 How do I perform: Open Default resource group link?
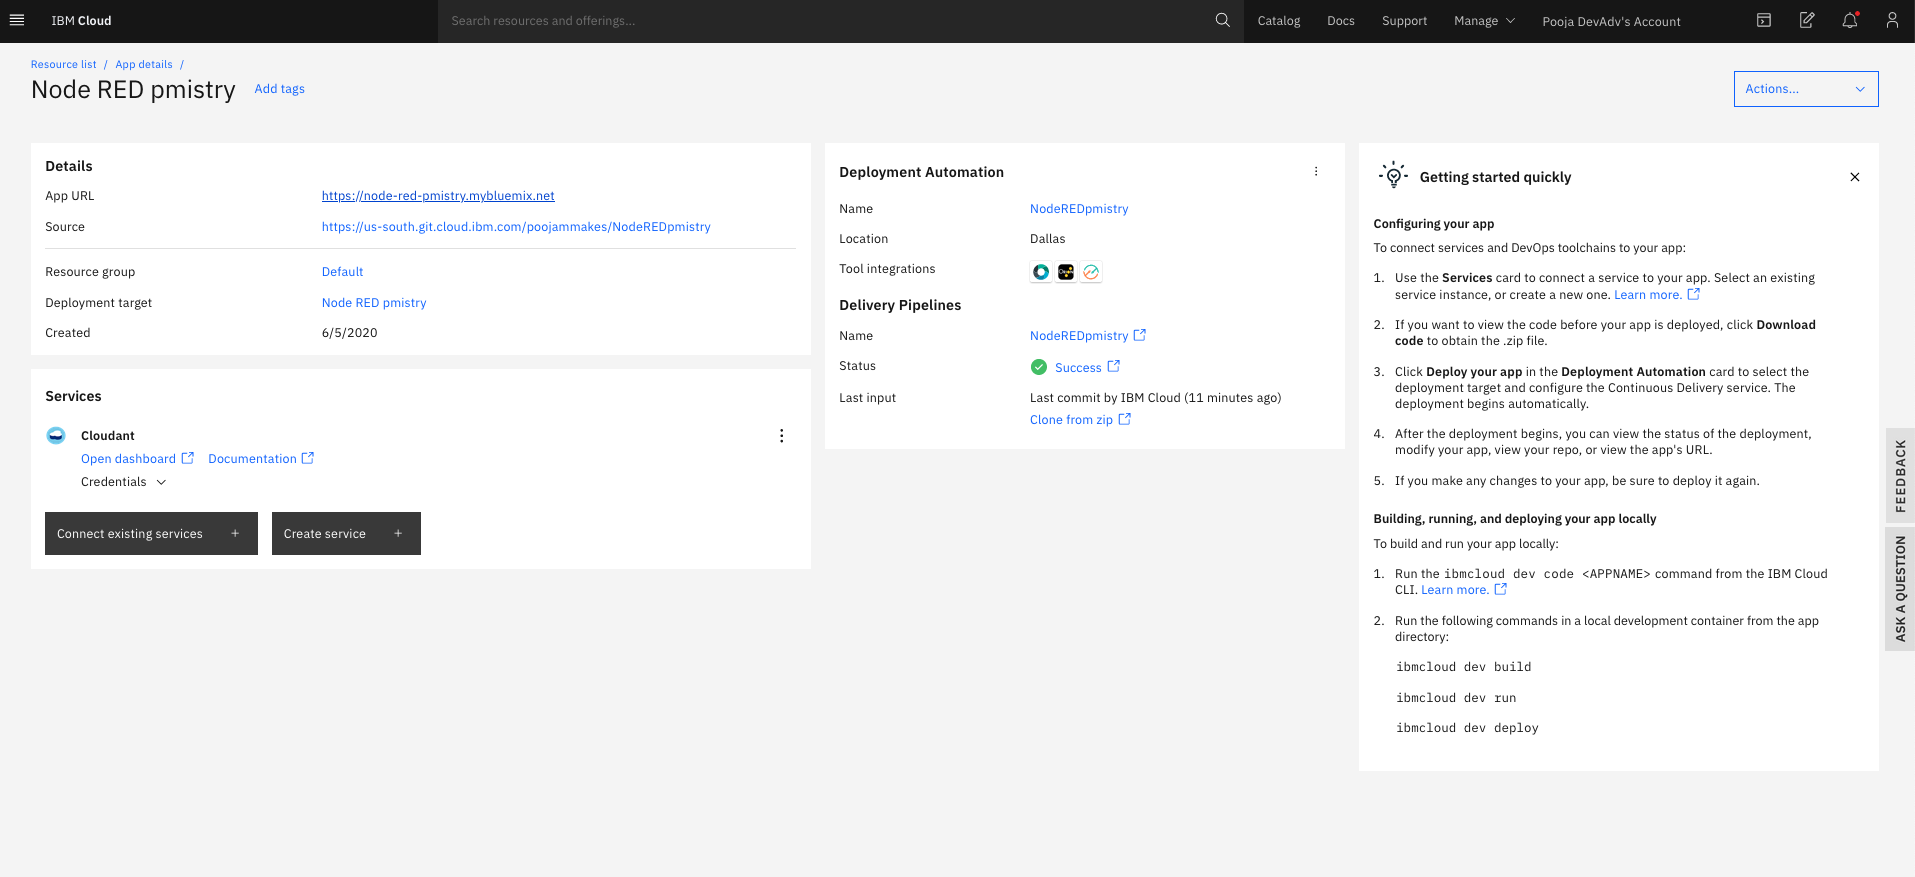tap(342, 272)
